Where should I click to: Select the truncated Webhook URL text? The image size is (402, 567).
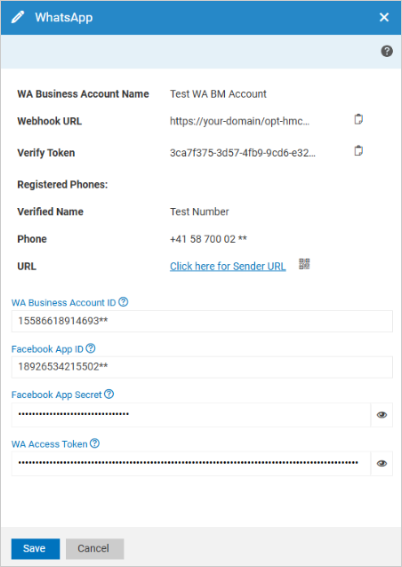240,121
